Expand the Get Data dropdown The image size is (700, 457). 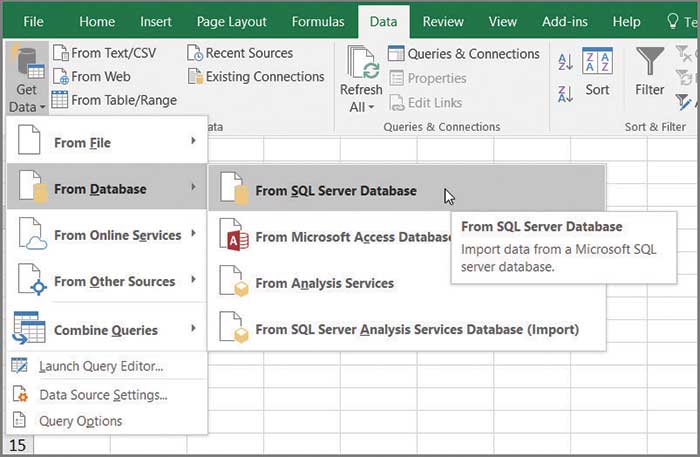pyautogui.click(x=26, y=106)
